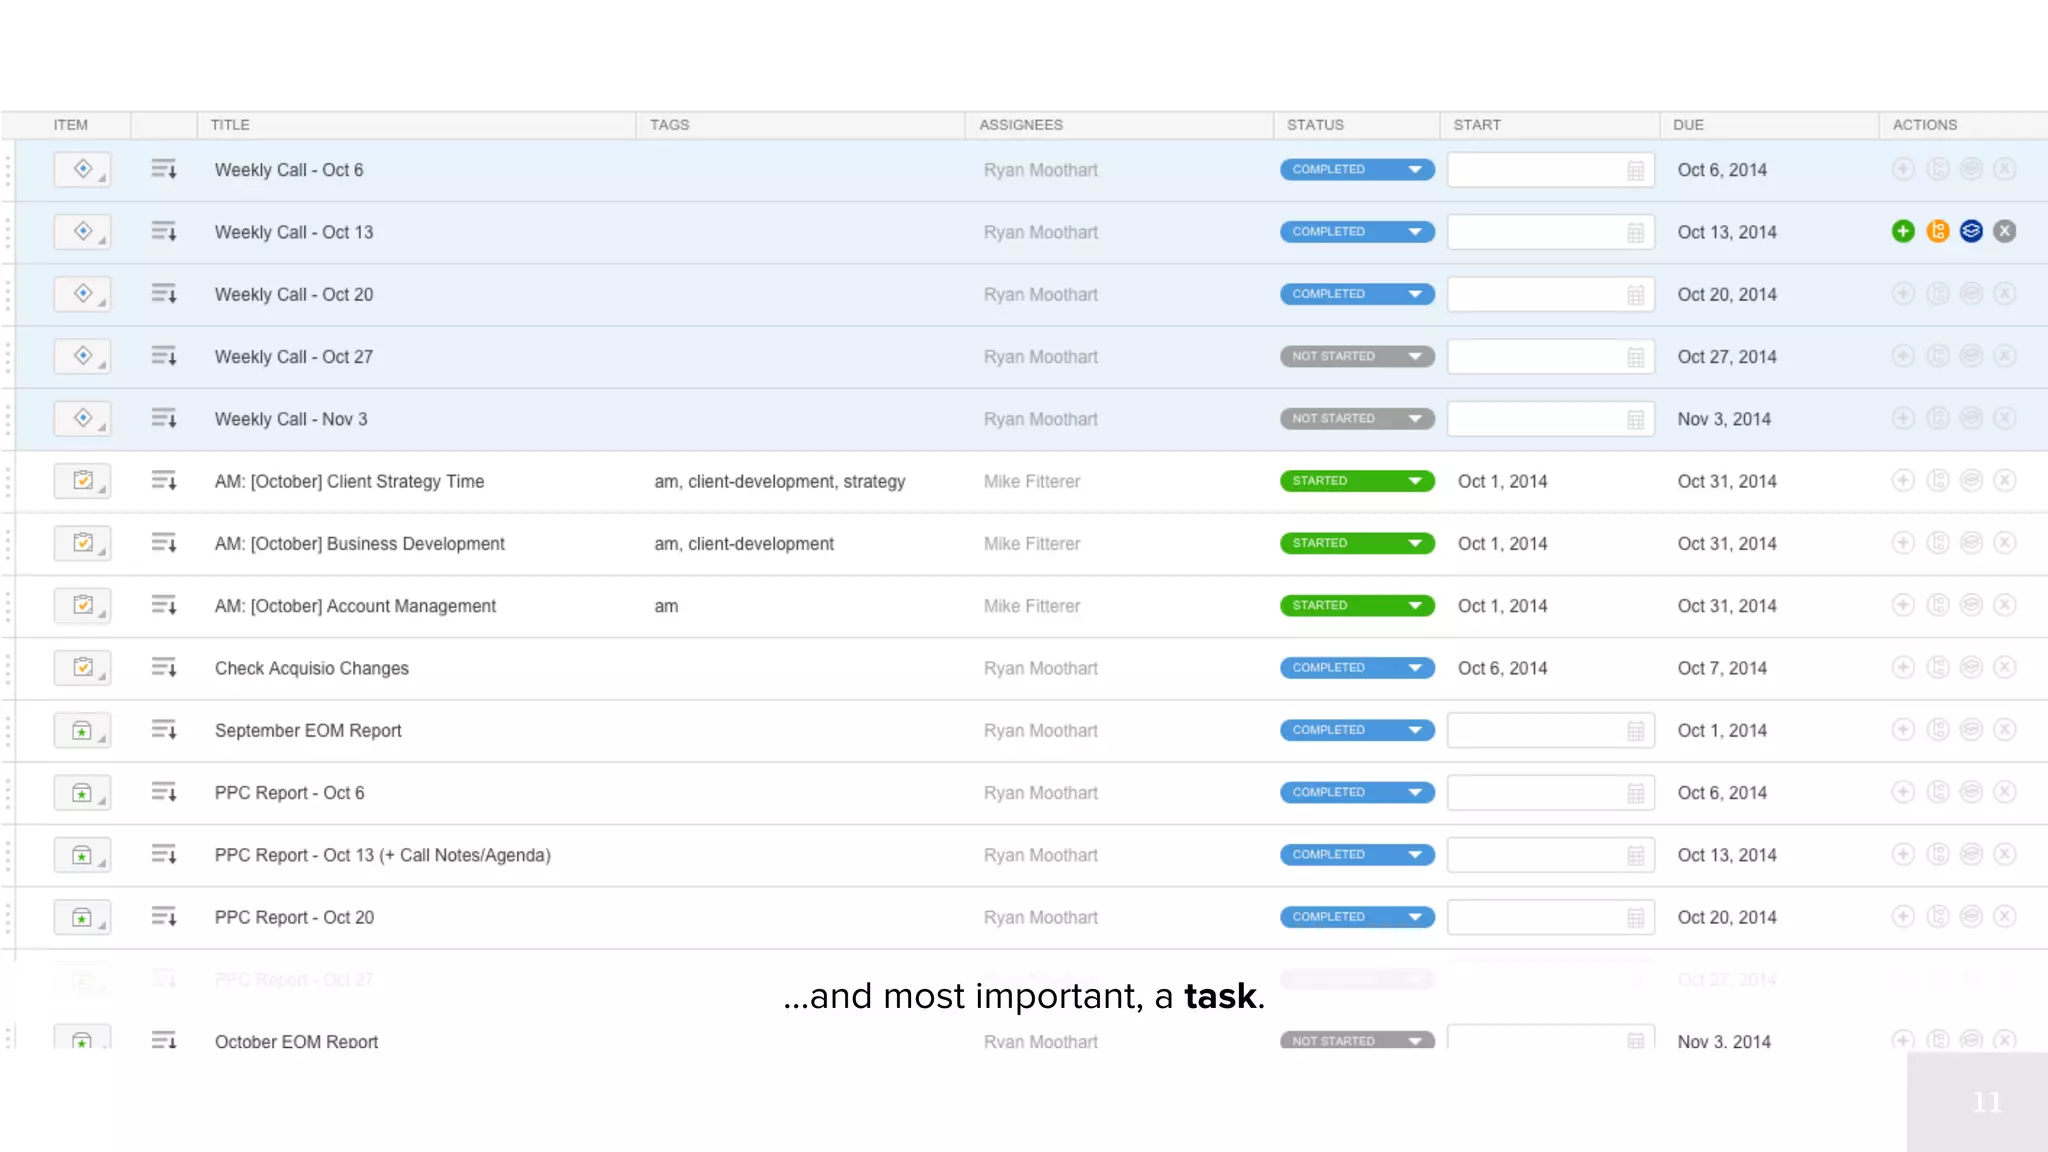Open the start date calendar for Weekly Call - Oct 27
Screen dimensions: 2048x1152
click(x=1635, y=357)
